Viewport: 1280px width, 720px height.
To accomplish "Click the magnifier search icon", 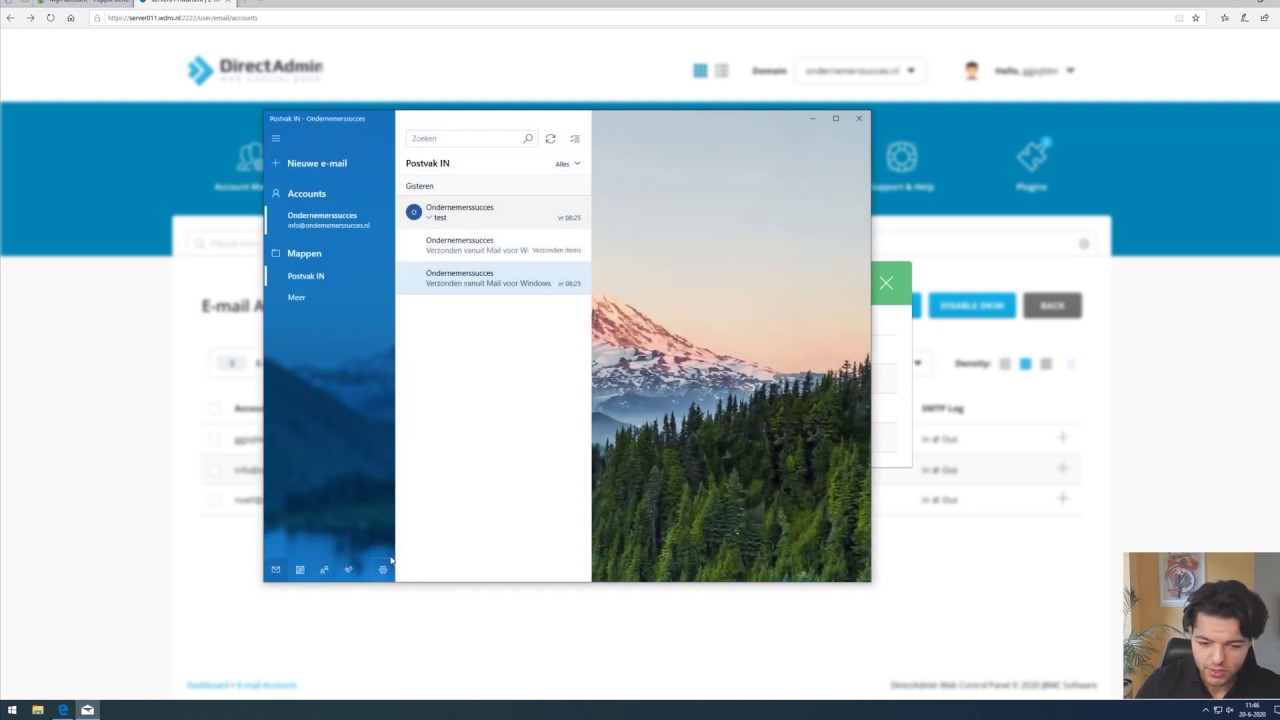I will [x=528, y=138].
